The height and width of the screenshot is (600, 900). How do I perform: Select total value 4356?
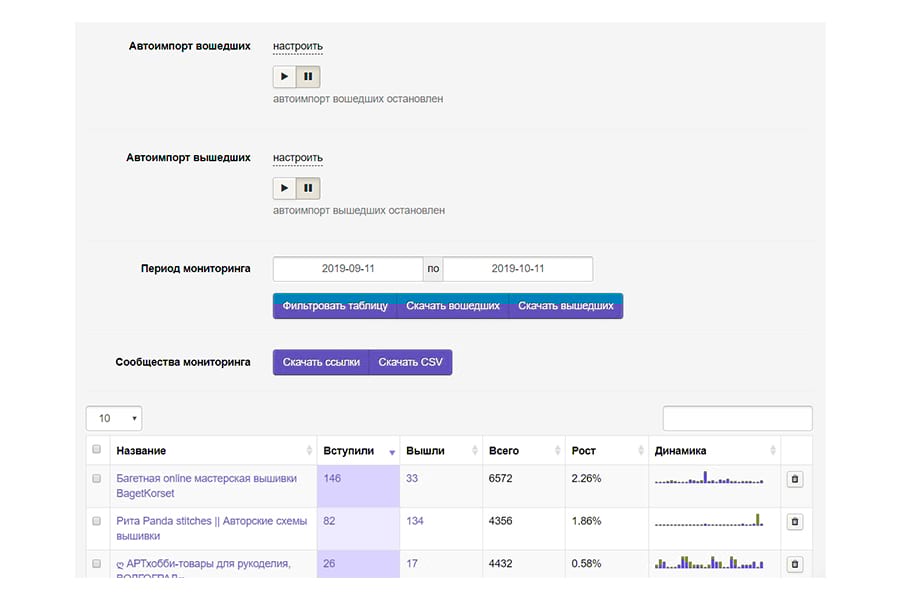point(501,521)
